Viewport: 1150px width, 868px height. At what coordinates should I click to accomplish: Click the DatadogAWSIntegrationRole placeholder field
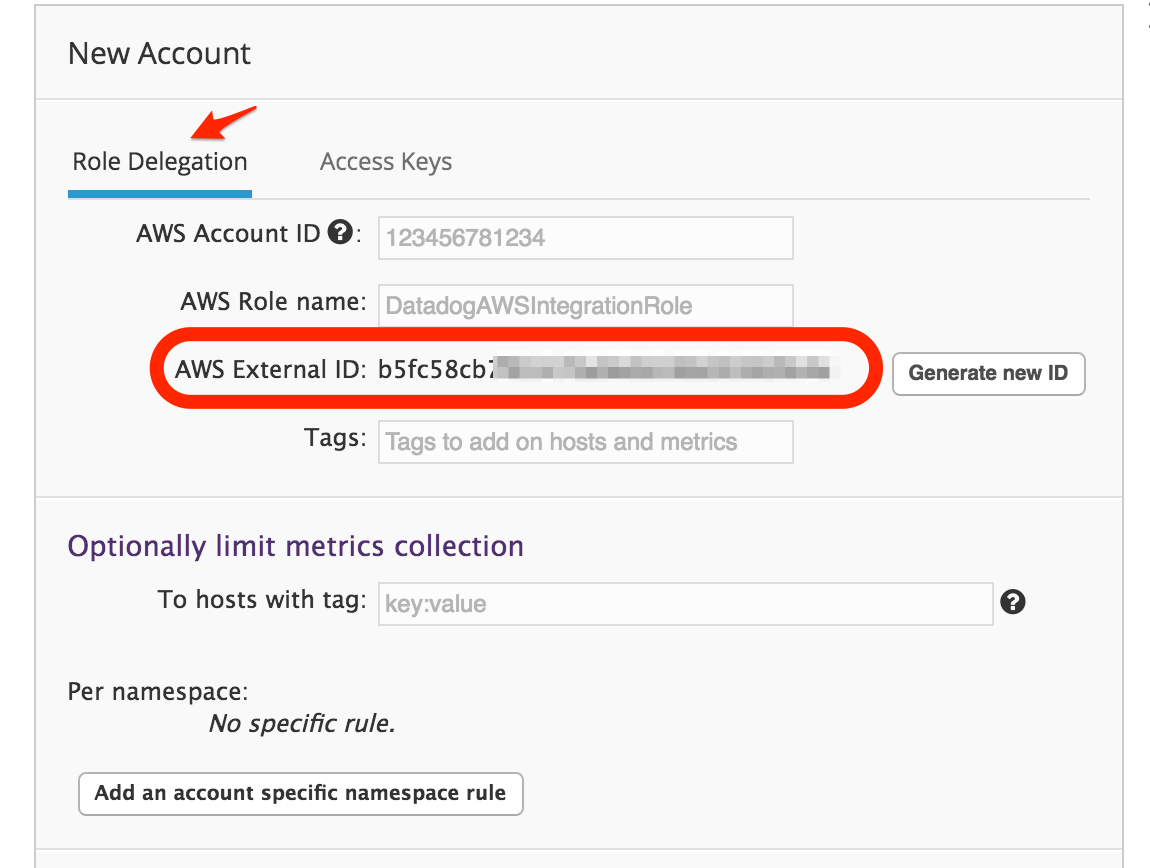tap(585, 306)
